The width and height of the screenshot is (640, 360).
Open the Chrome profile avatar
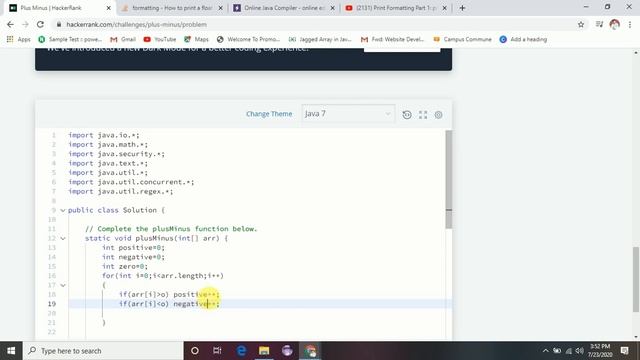coord(614,24)
